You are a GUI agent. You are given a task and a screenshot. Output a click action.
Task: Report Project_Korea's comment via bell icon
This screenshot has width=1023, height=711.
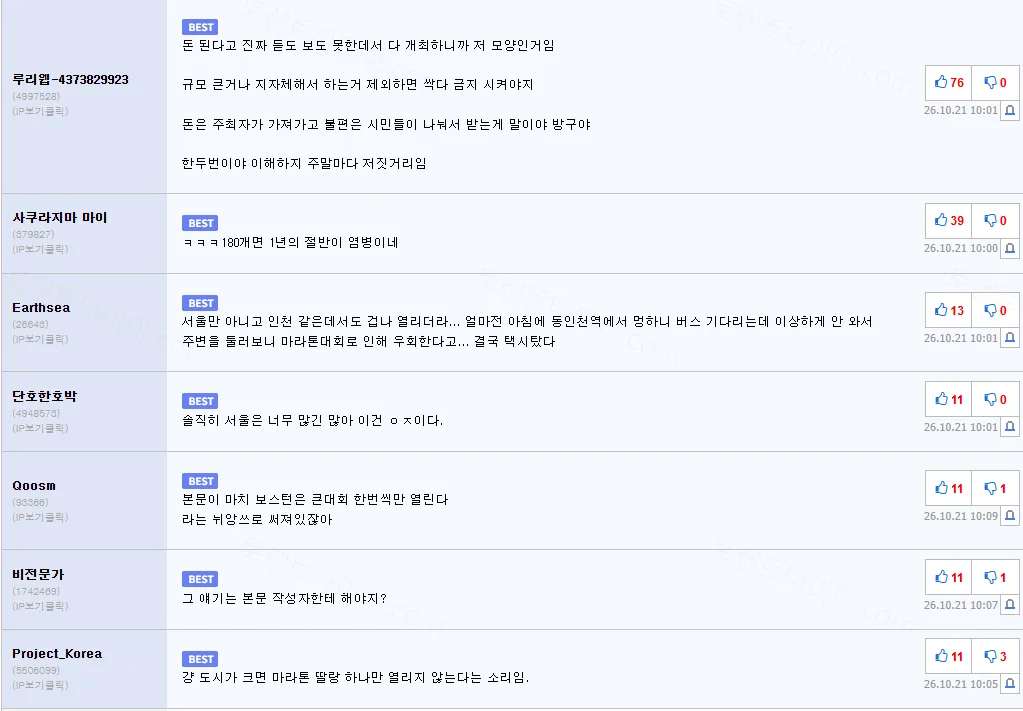pos(1009,684)
